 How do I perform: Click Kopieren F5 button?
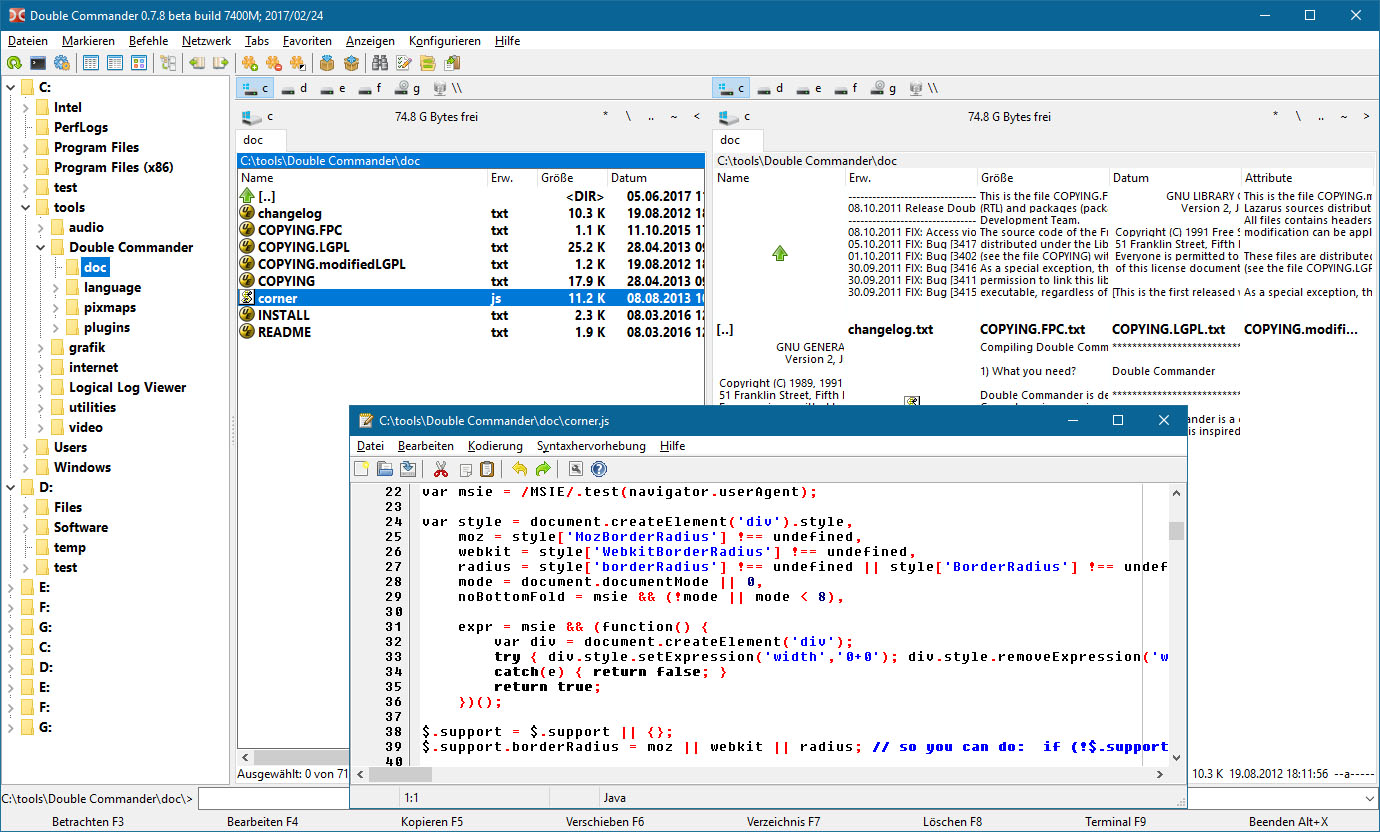point(432,822)
